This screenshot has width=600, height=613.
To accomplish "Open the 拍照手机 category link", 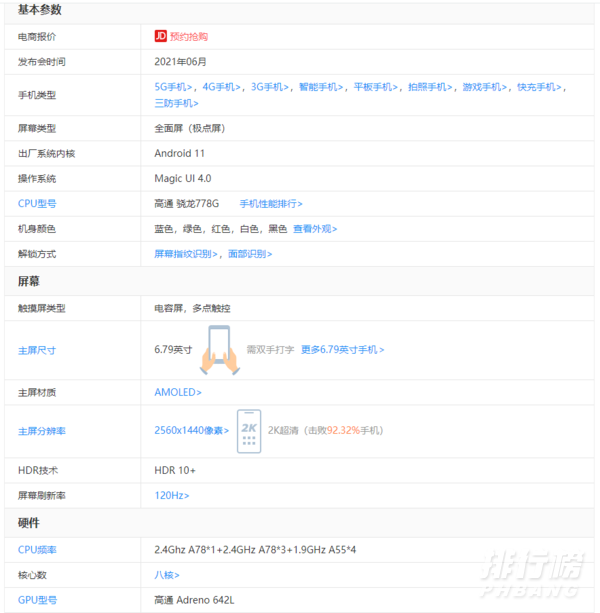I will coord(430,87).
